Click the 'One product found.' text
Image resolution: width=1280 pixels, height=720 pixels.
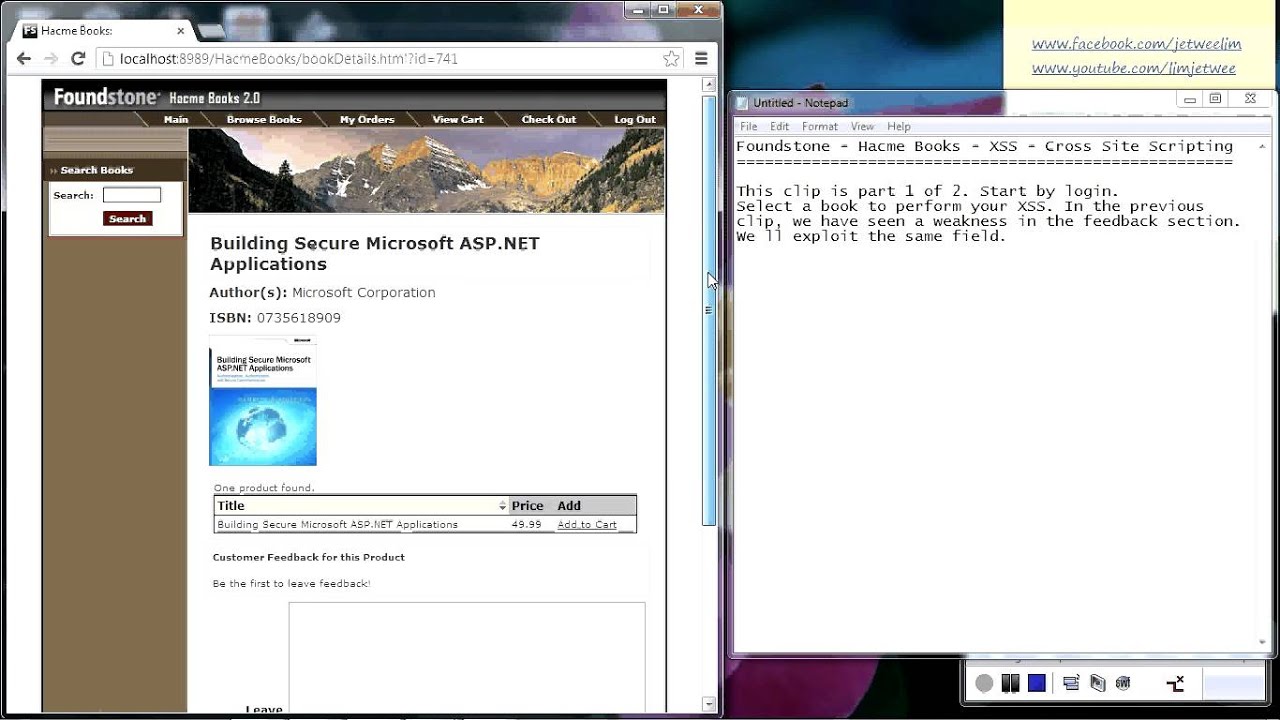[x=264, y=488]
